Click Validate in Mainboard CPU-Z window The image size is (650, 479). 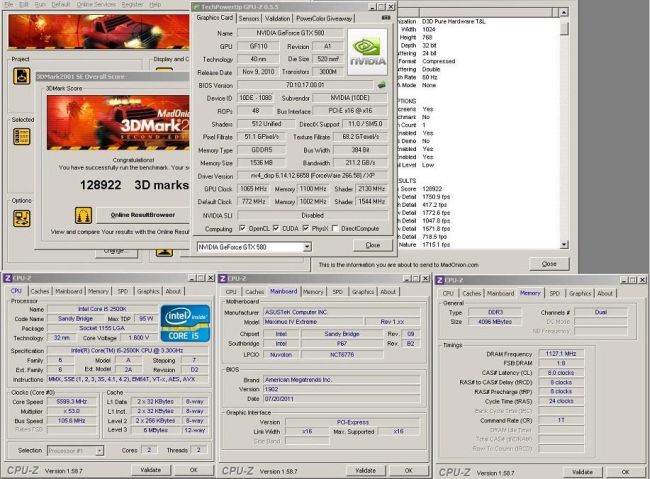366,471
